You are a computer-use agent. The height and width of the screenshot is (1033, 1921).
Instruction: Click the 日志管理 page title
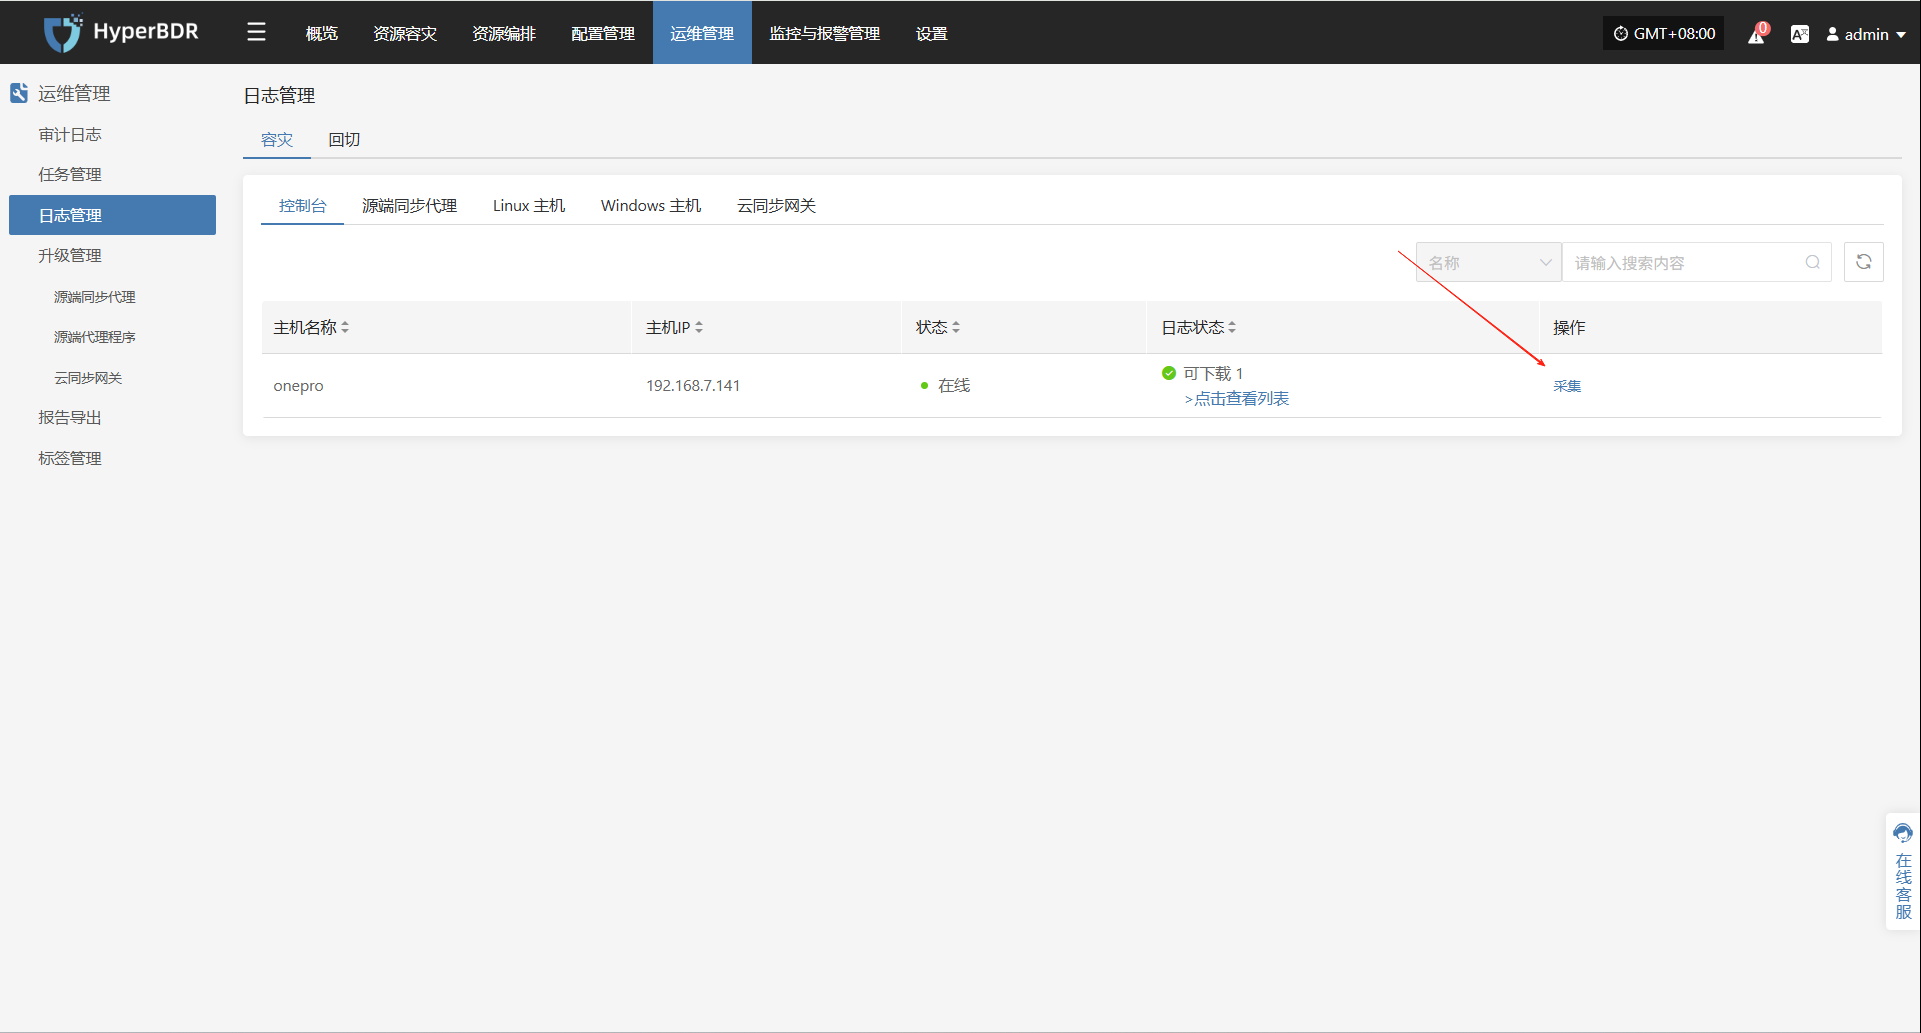click(279, 95)
